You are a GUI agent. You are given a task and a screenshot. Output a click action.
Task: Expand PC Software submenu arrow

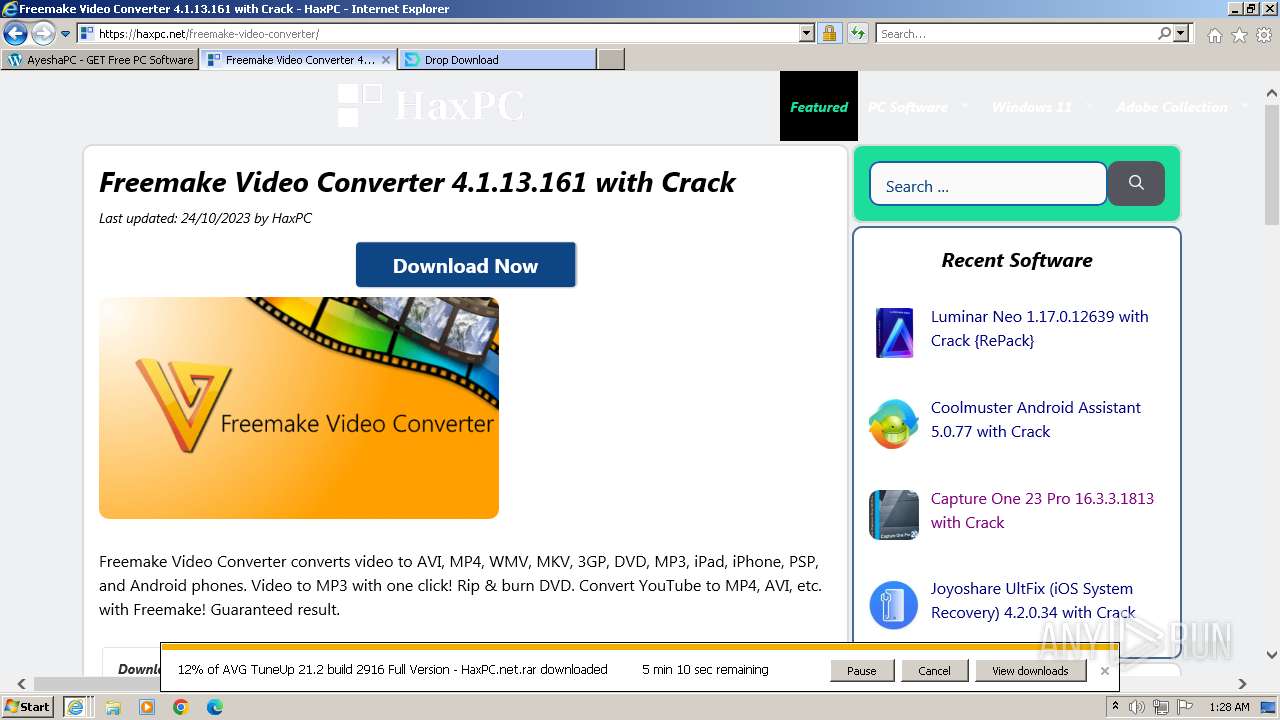[x=965, y=105]
